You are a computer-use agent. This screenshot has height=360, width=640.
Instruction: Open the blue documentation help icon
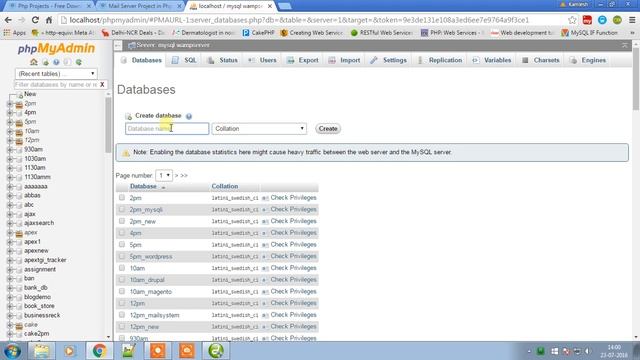coord(56,62)
